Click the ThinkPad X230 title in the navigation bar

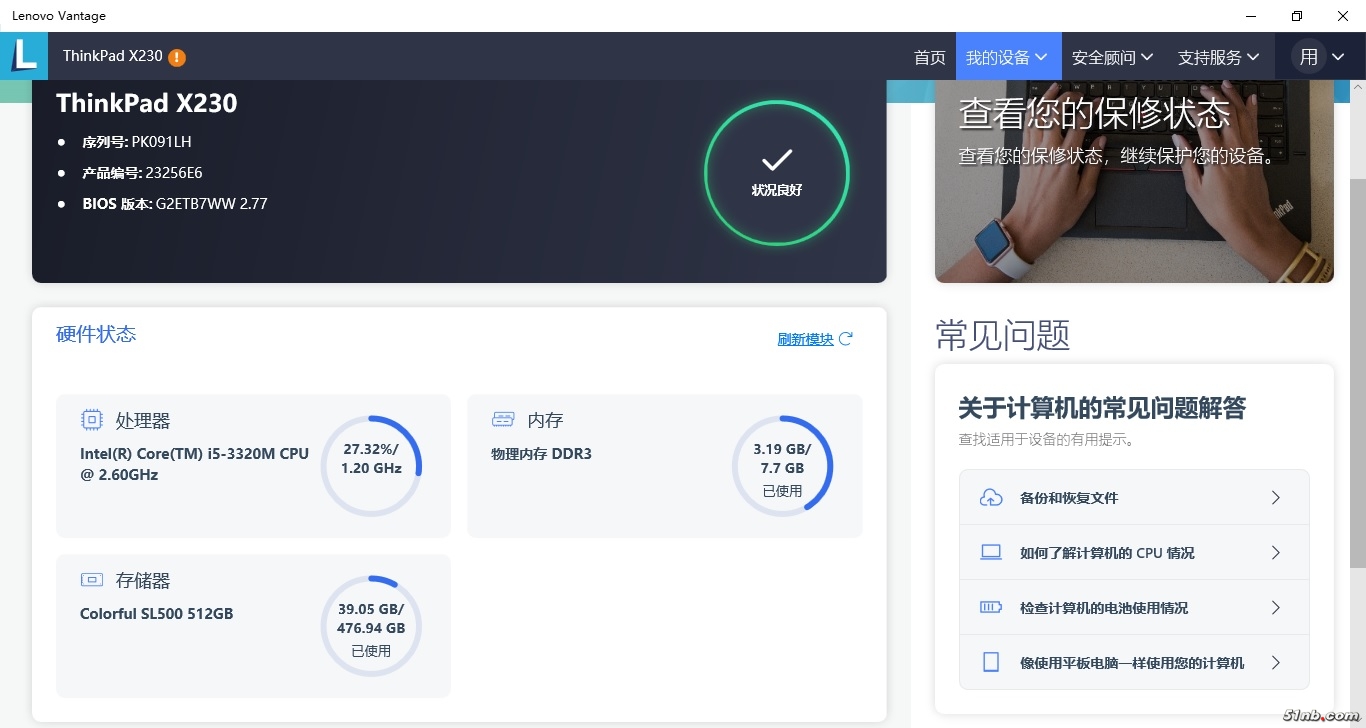point(112,56)
